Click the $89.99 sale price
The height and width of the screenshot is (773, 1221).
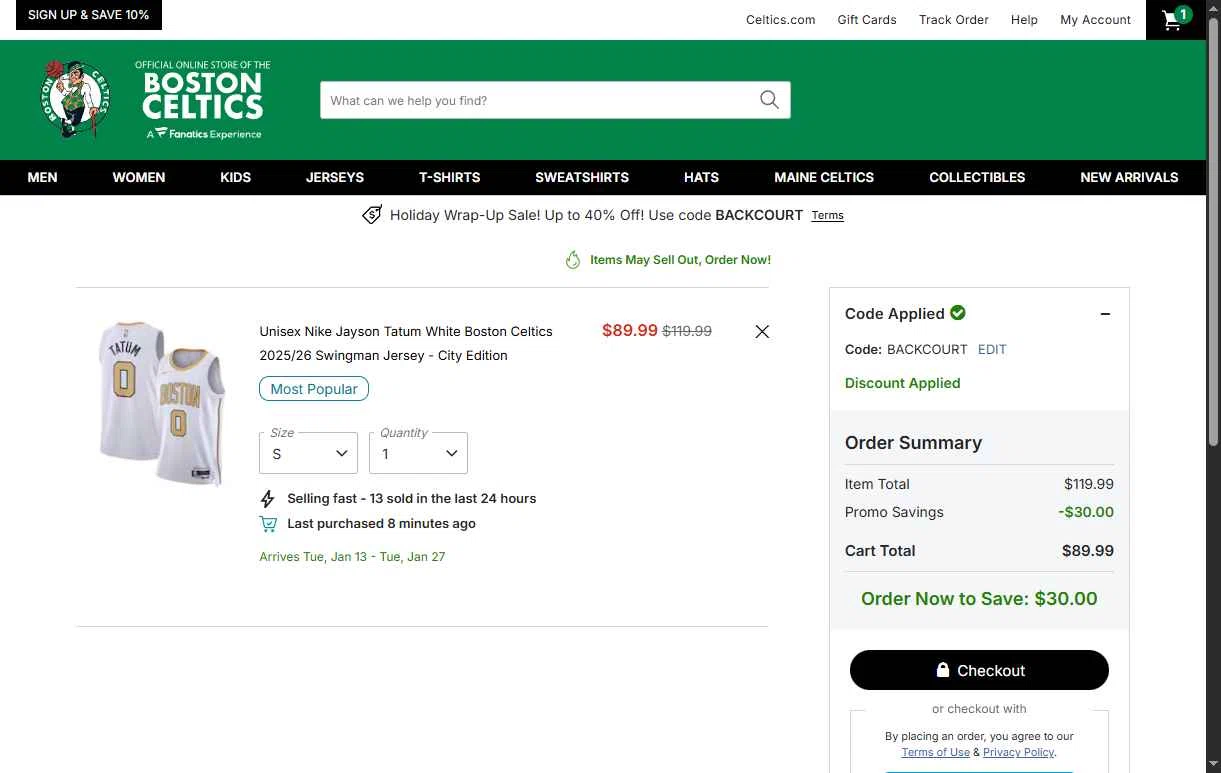click(630, 330)
